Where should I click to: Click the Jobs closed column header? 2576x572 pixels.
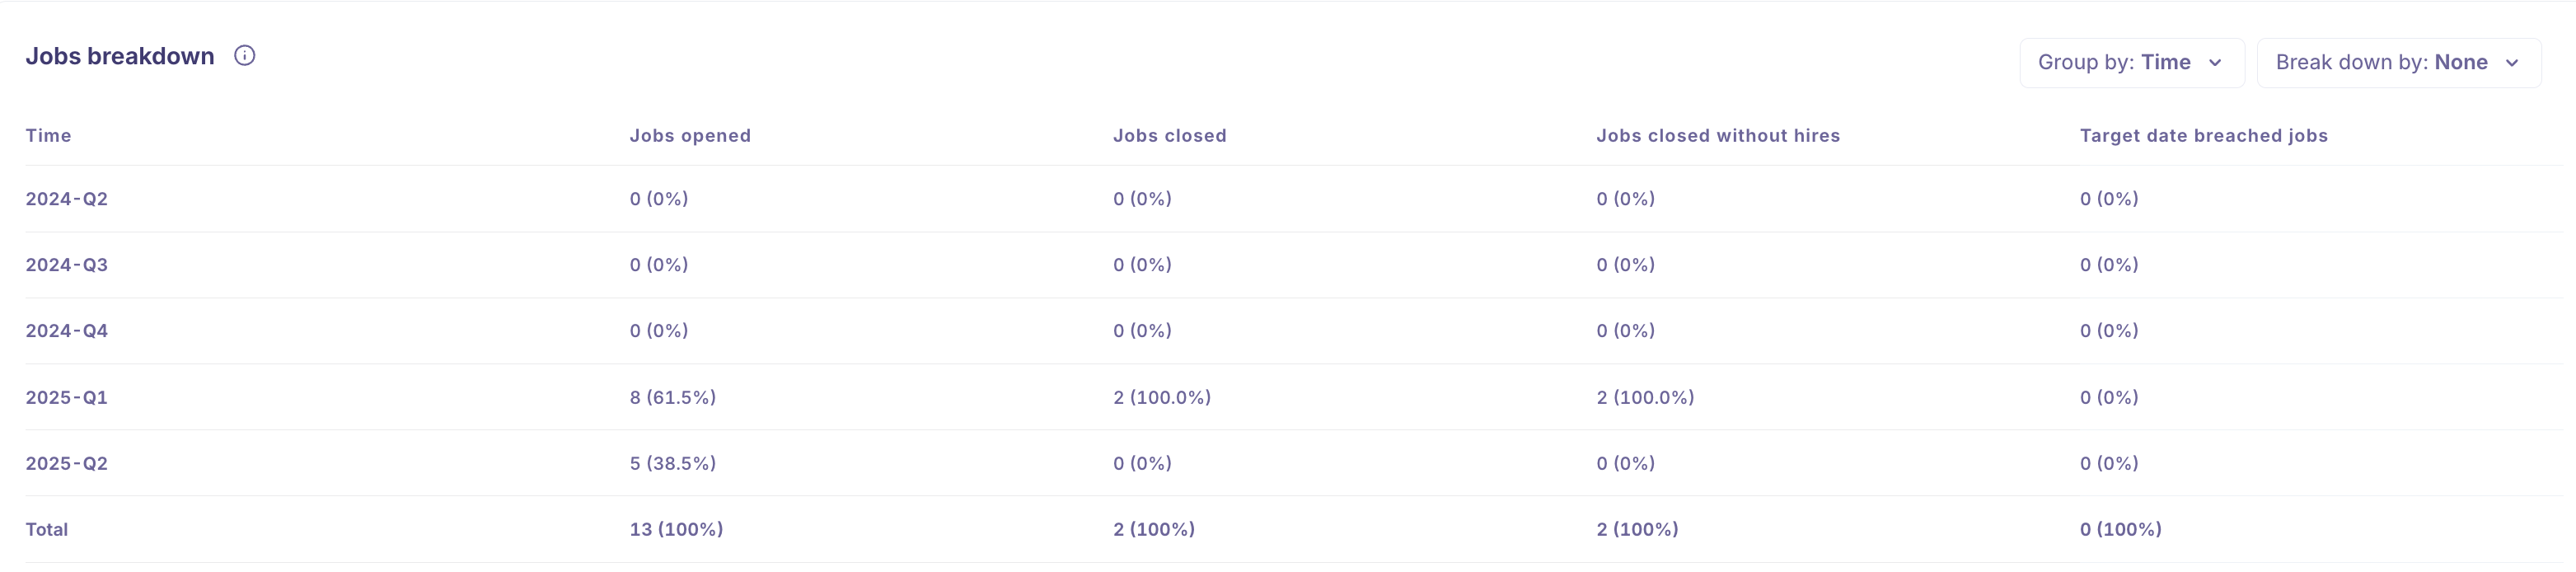(x=1169, y=136)
